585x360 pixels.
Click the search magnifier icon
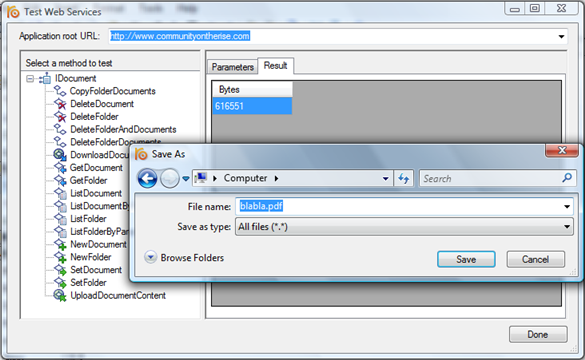(x=567, y=178)
